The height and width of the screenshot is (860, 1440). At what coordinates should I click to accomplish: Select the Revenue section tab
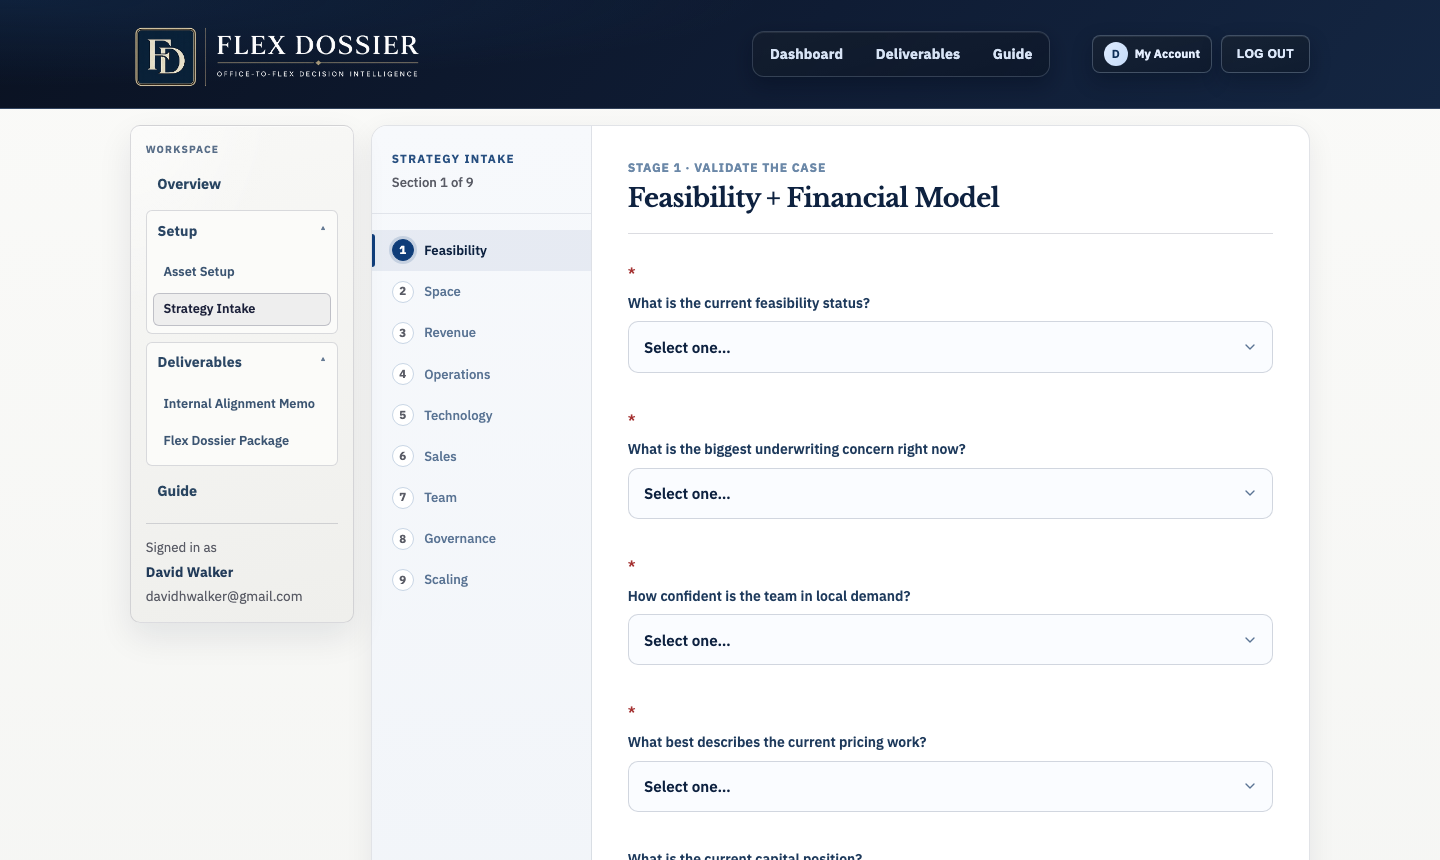[x=482, y=333]
